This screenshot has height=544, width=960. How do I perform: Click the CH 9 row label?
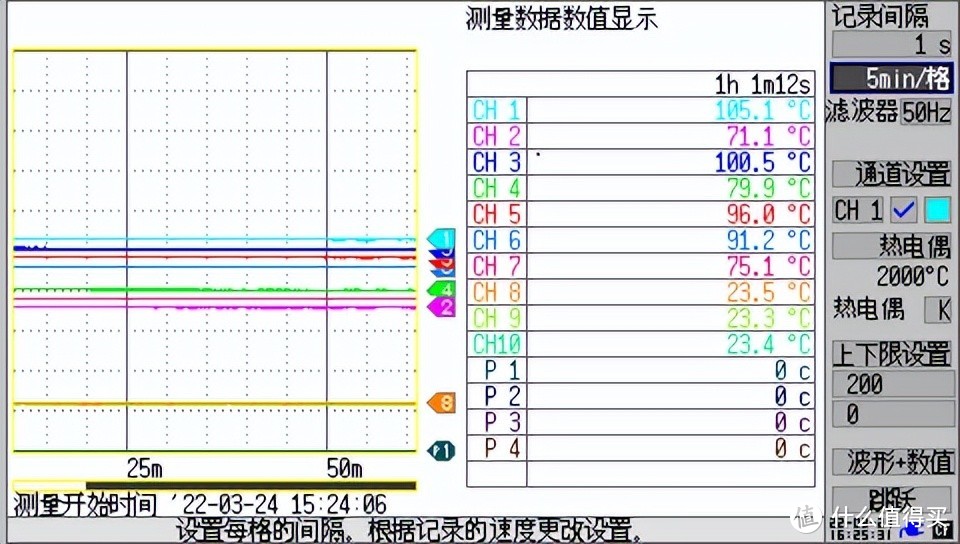497,318
